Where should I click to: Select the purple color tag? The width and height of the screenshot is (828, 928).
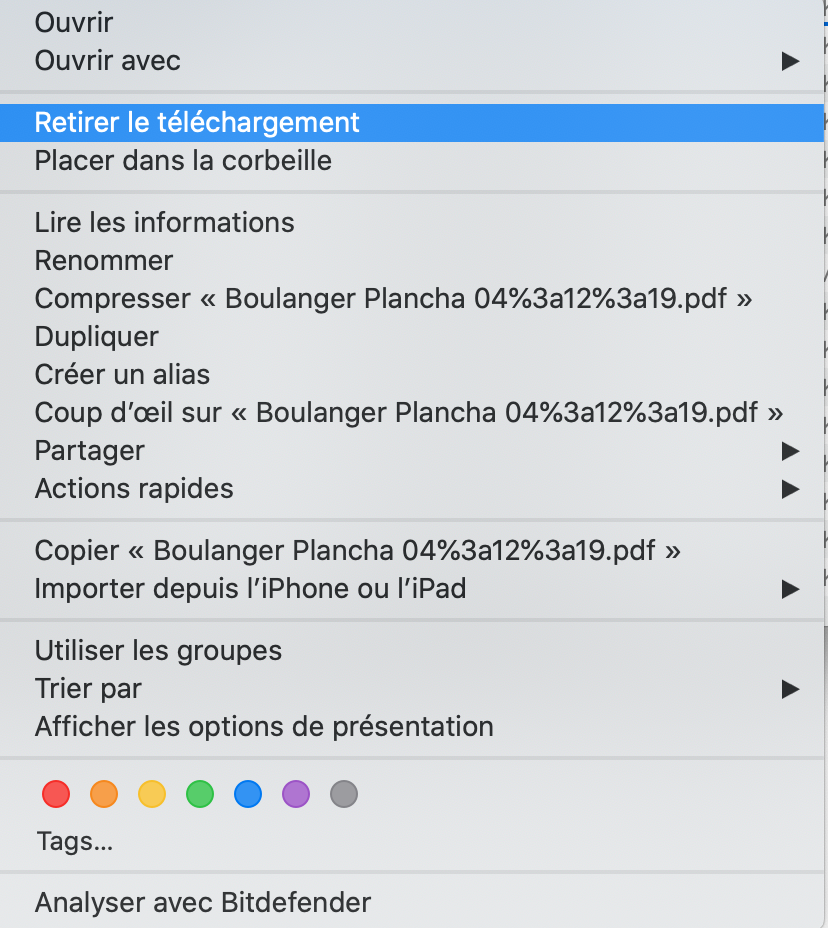coord(296,795)
